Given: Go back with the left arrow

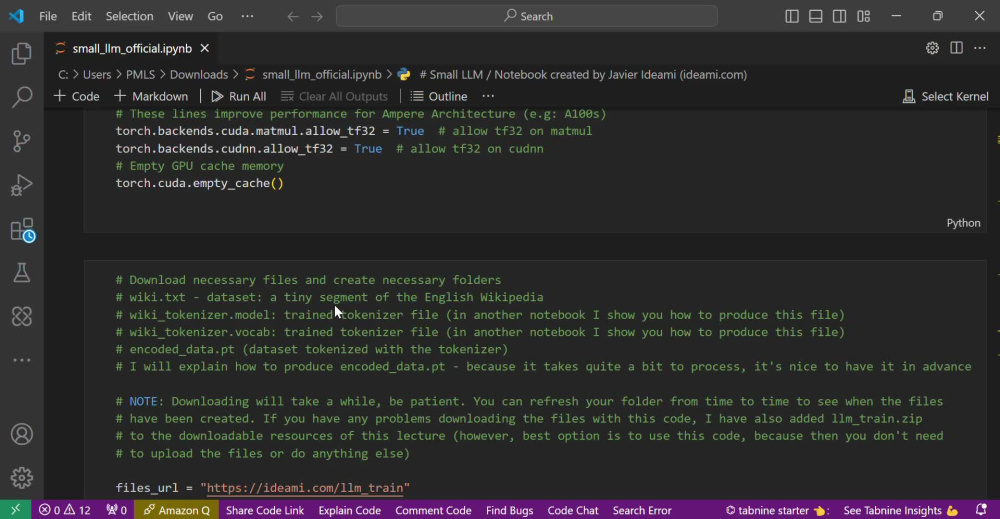Looking at the screenshot, I should point(293,17).
